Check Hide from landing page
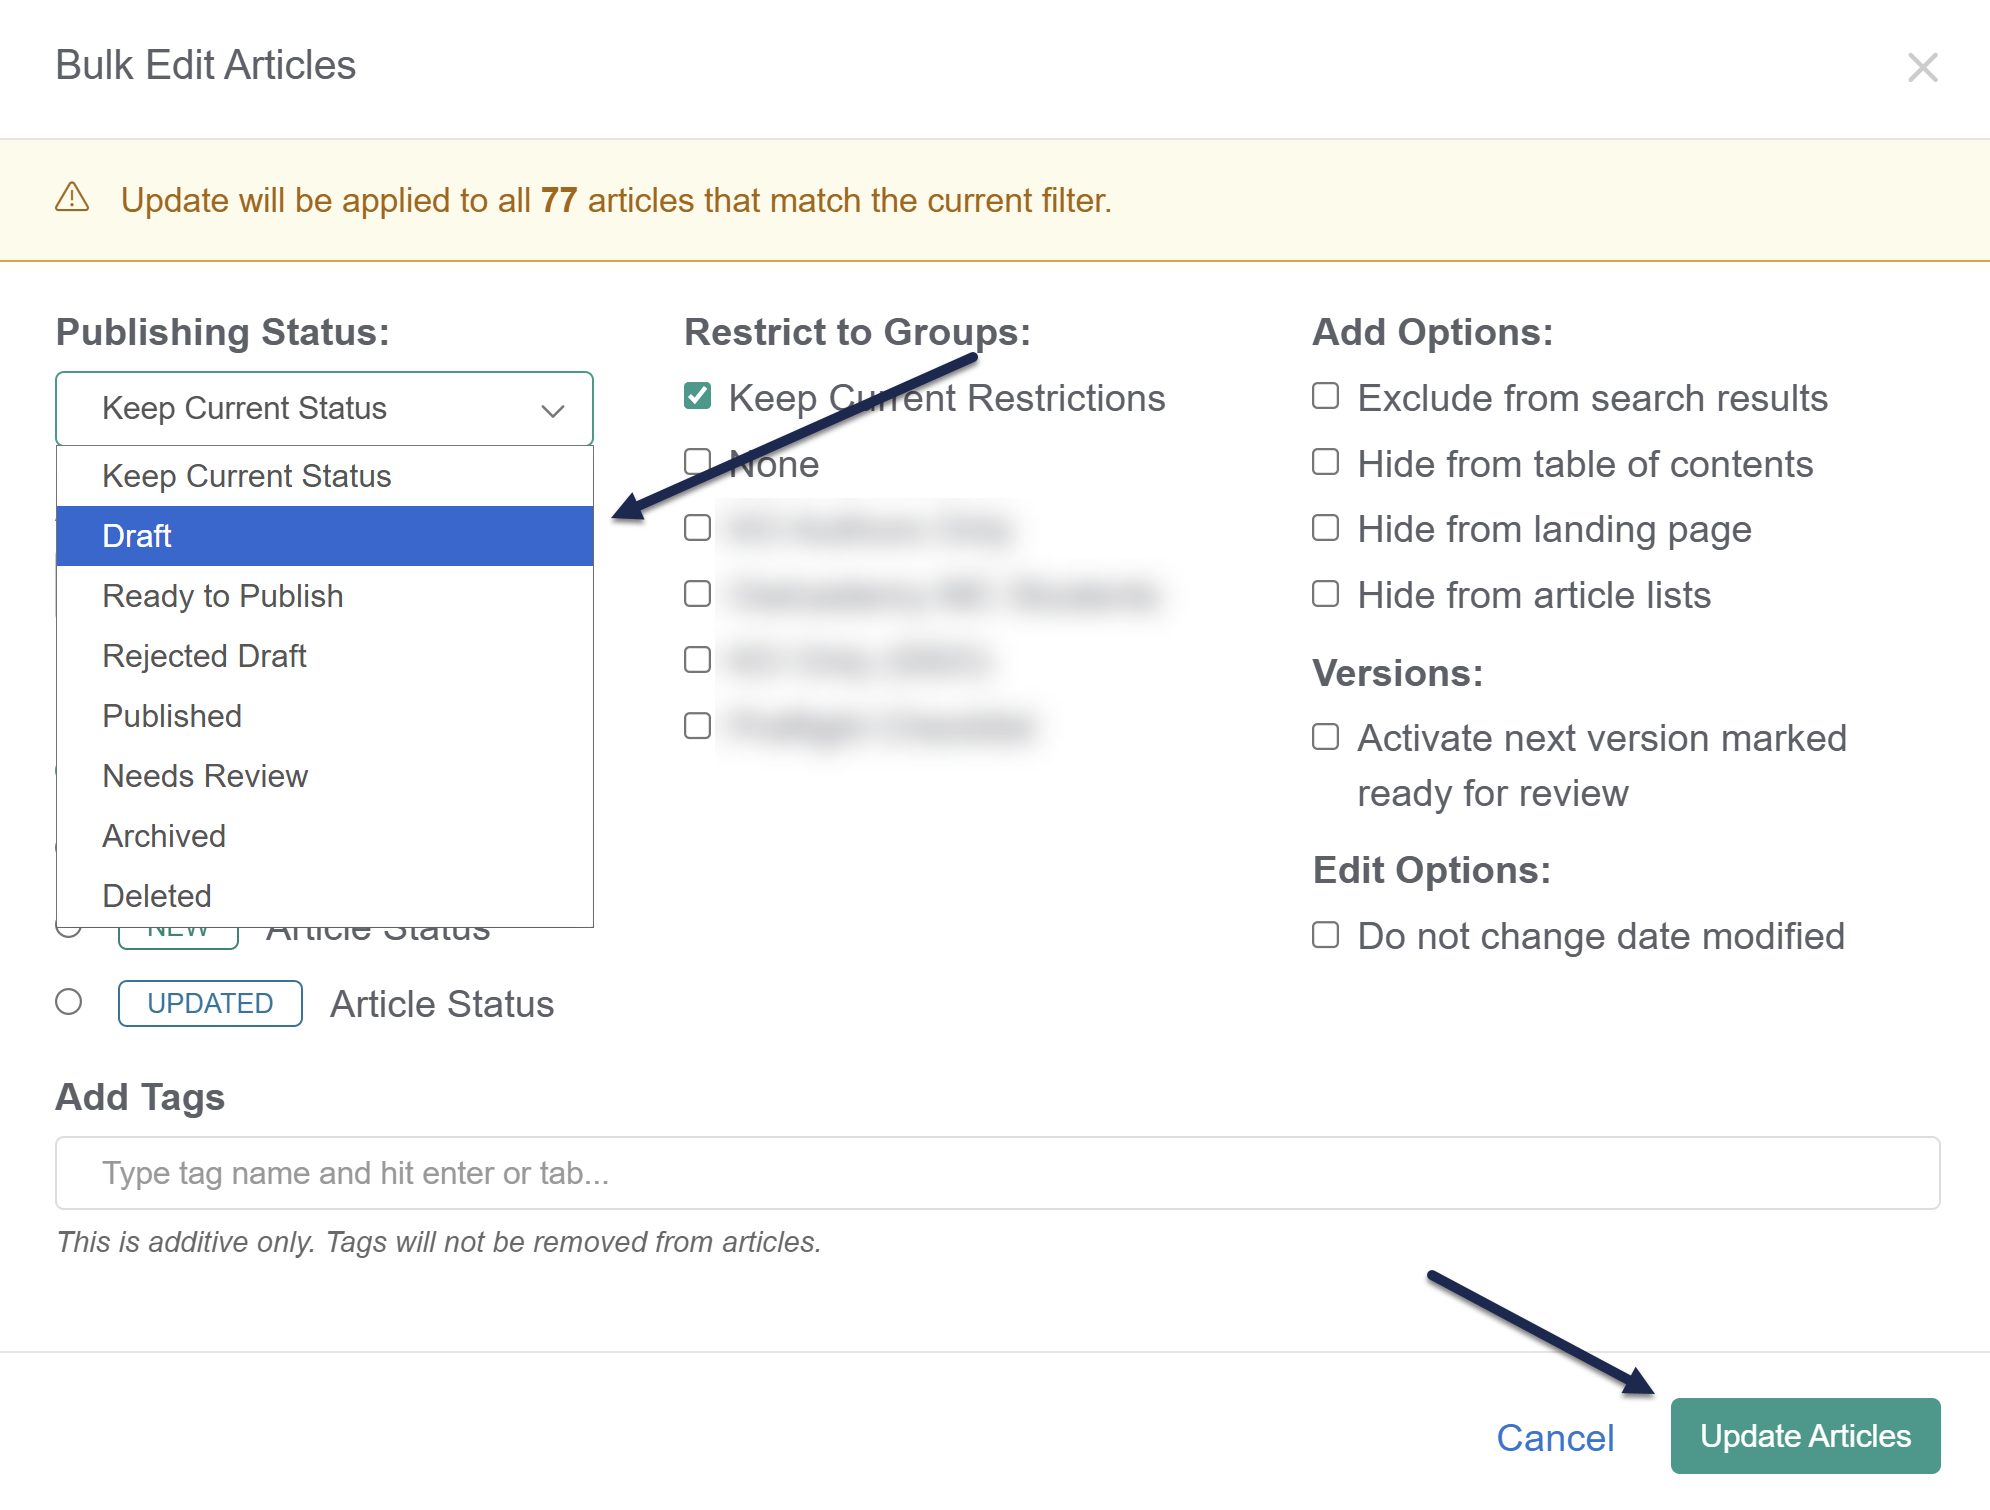 click(x=1326, y=528)
